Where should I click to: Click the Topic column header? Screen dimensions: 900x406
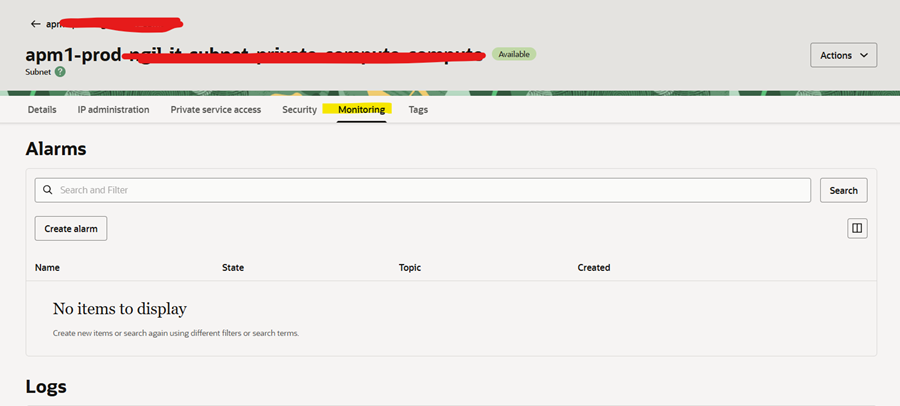[x=410, y=268]
